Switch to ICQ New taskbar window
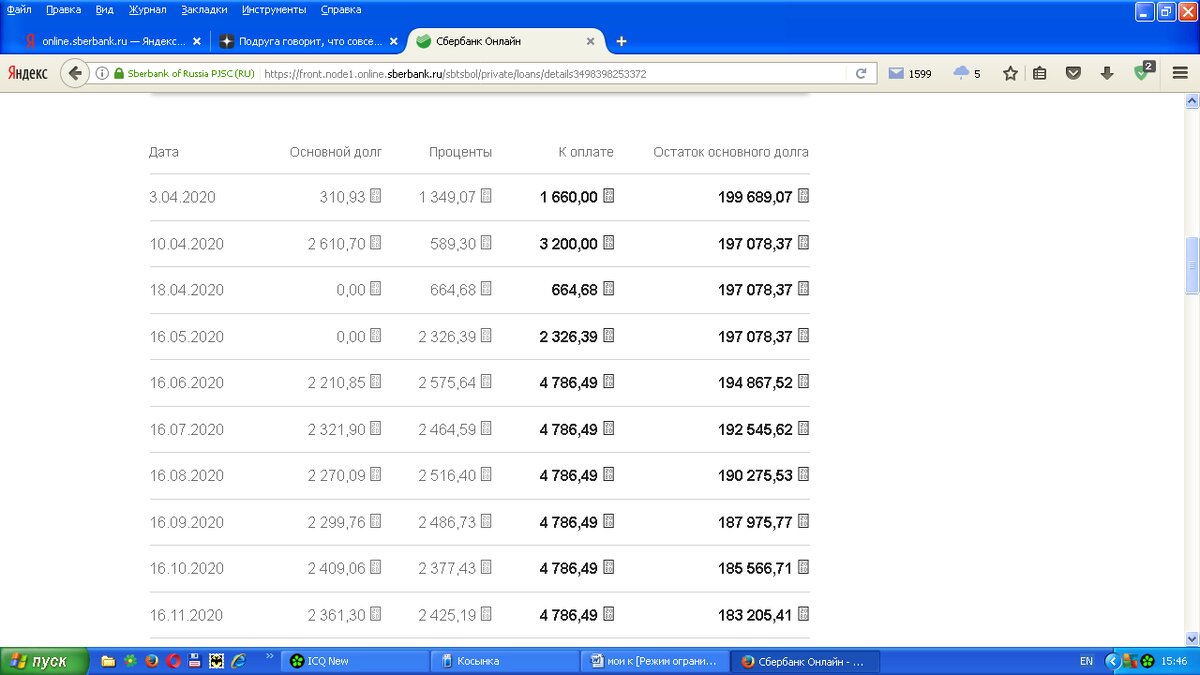Screen dimensions: 1200x675 [354, 661]
